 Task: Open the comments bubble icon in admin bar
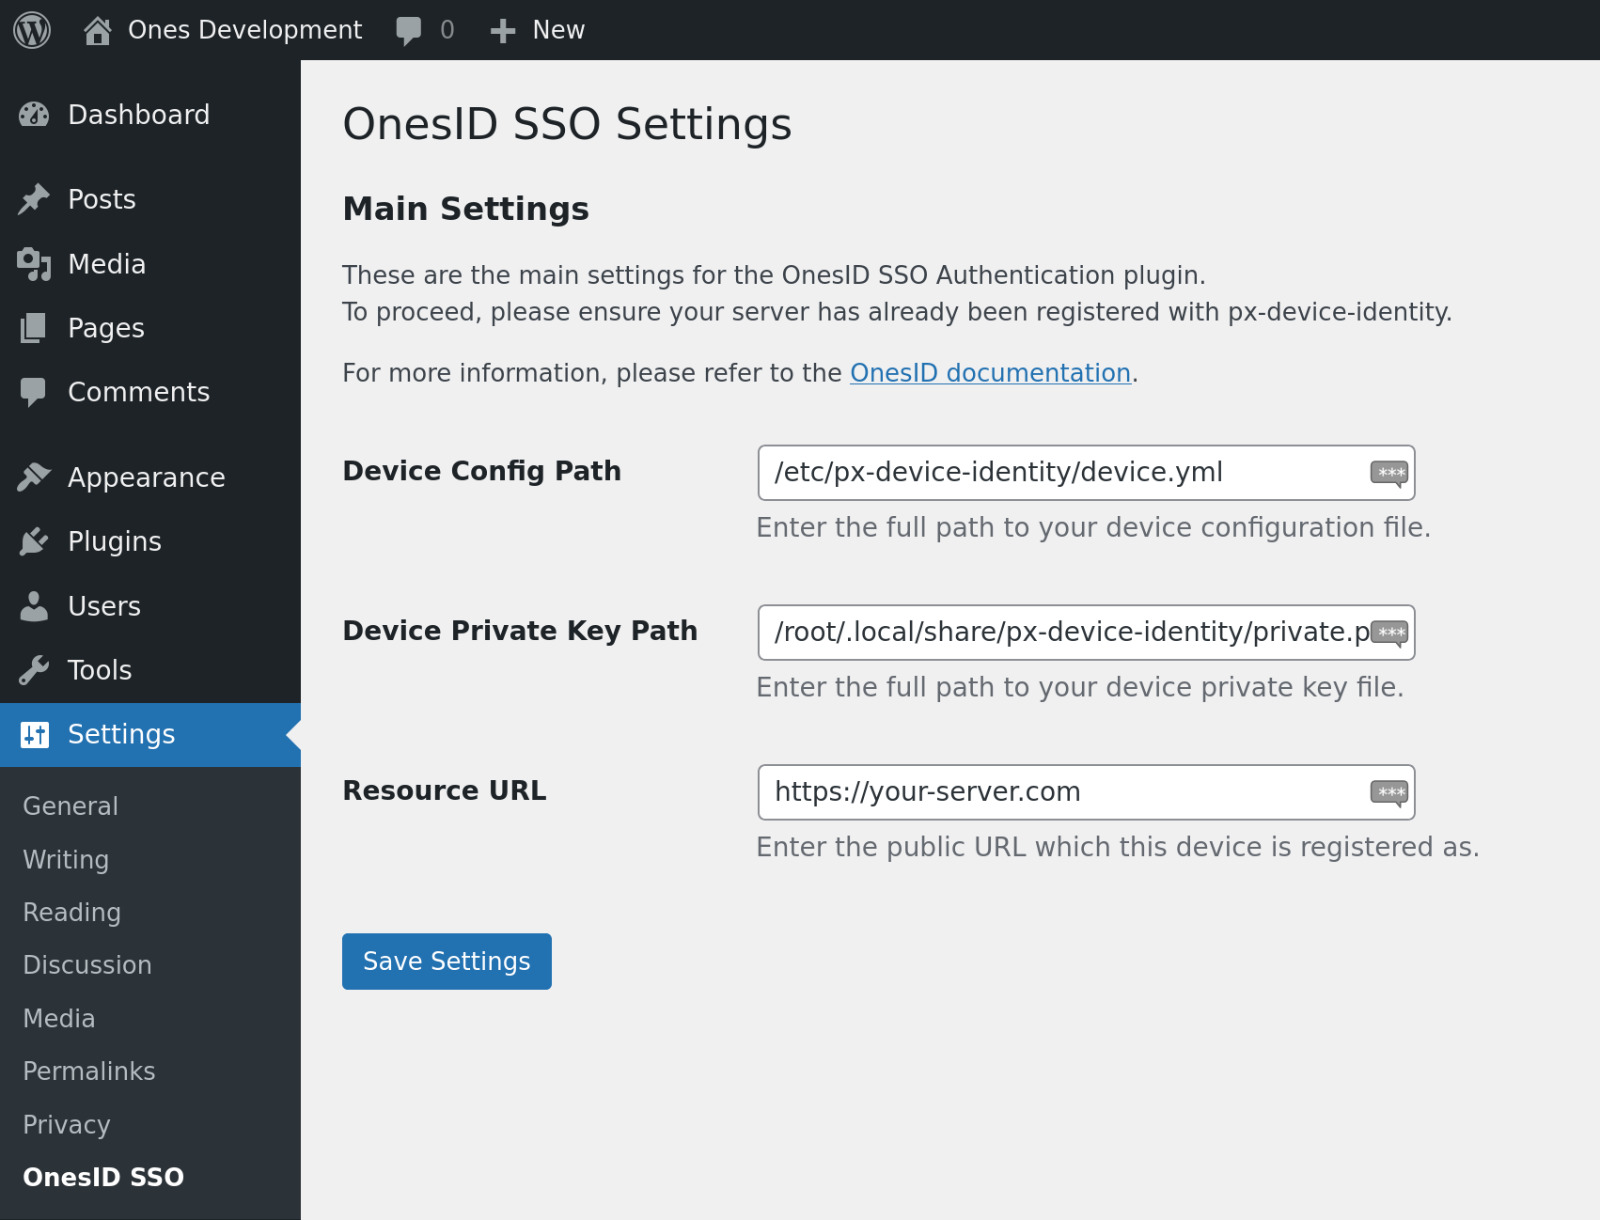point(408,31)
